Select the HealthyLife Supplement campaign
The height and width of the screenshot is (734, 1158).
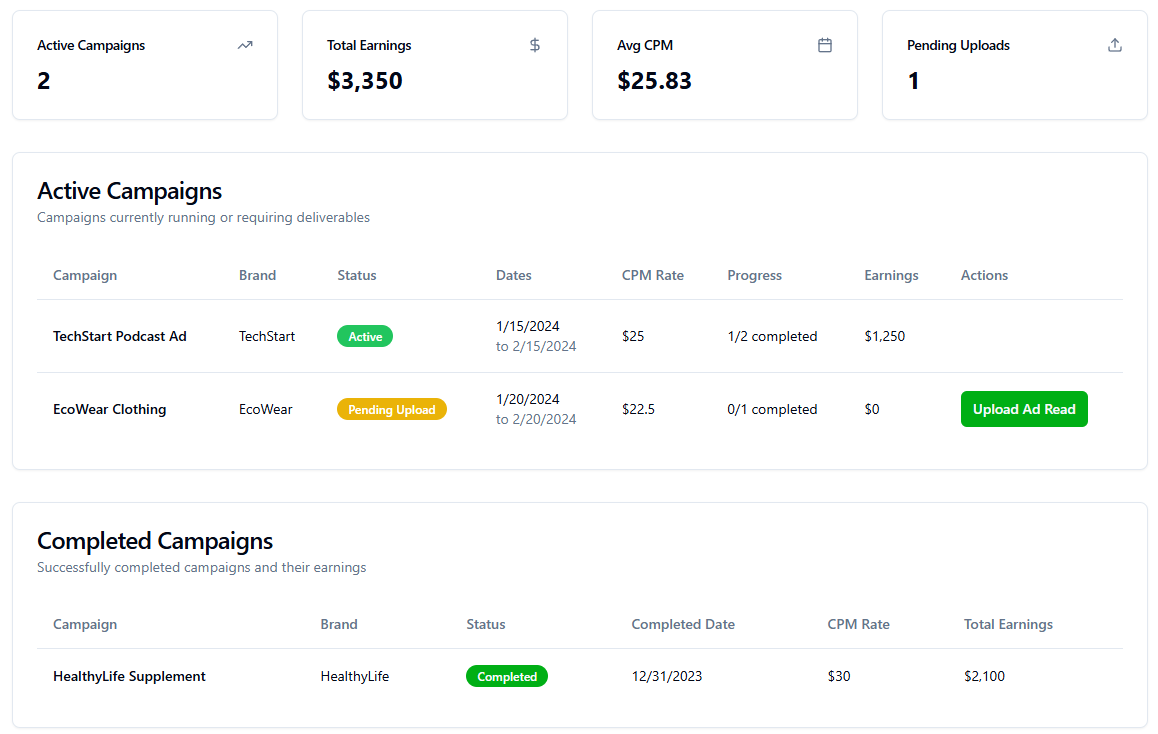129,676
